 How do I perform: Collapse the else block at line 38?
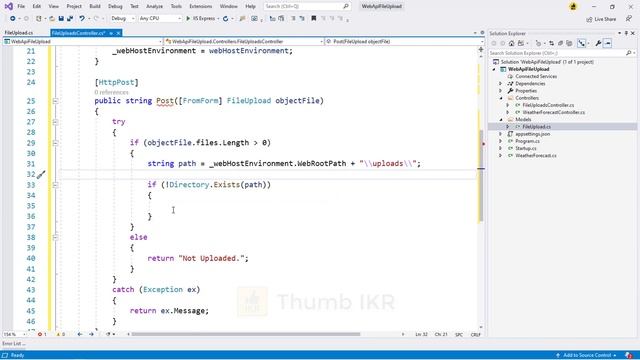[55, 237]
